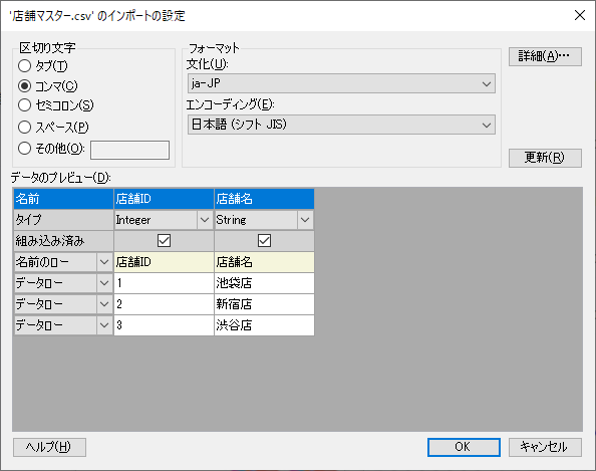The width and height of the screenshot is (596, 471).
Task: Uncheck the 組み込み済み checkbox for 店舗名
Action: 264,241
